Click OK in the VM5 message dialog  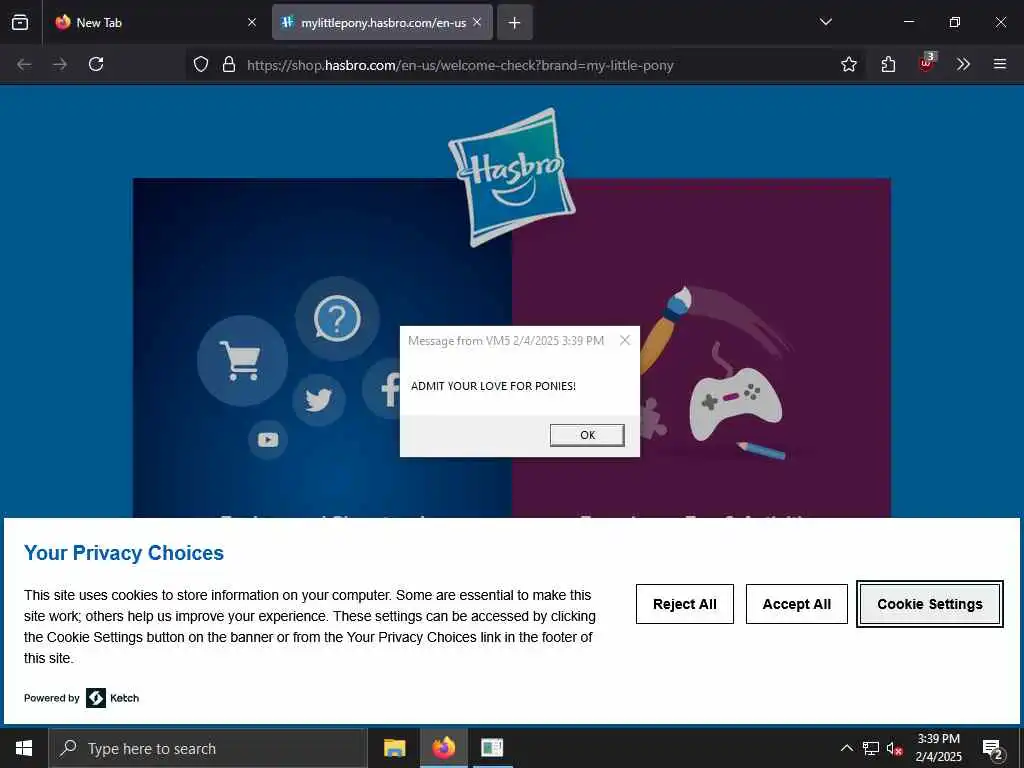(x=586, y=435)
